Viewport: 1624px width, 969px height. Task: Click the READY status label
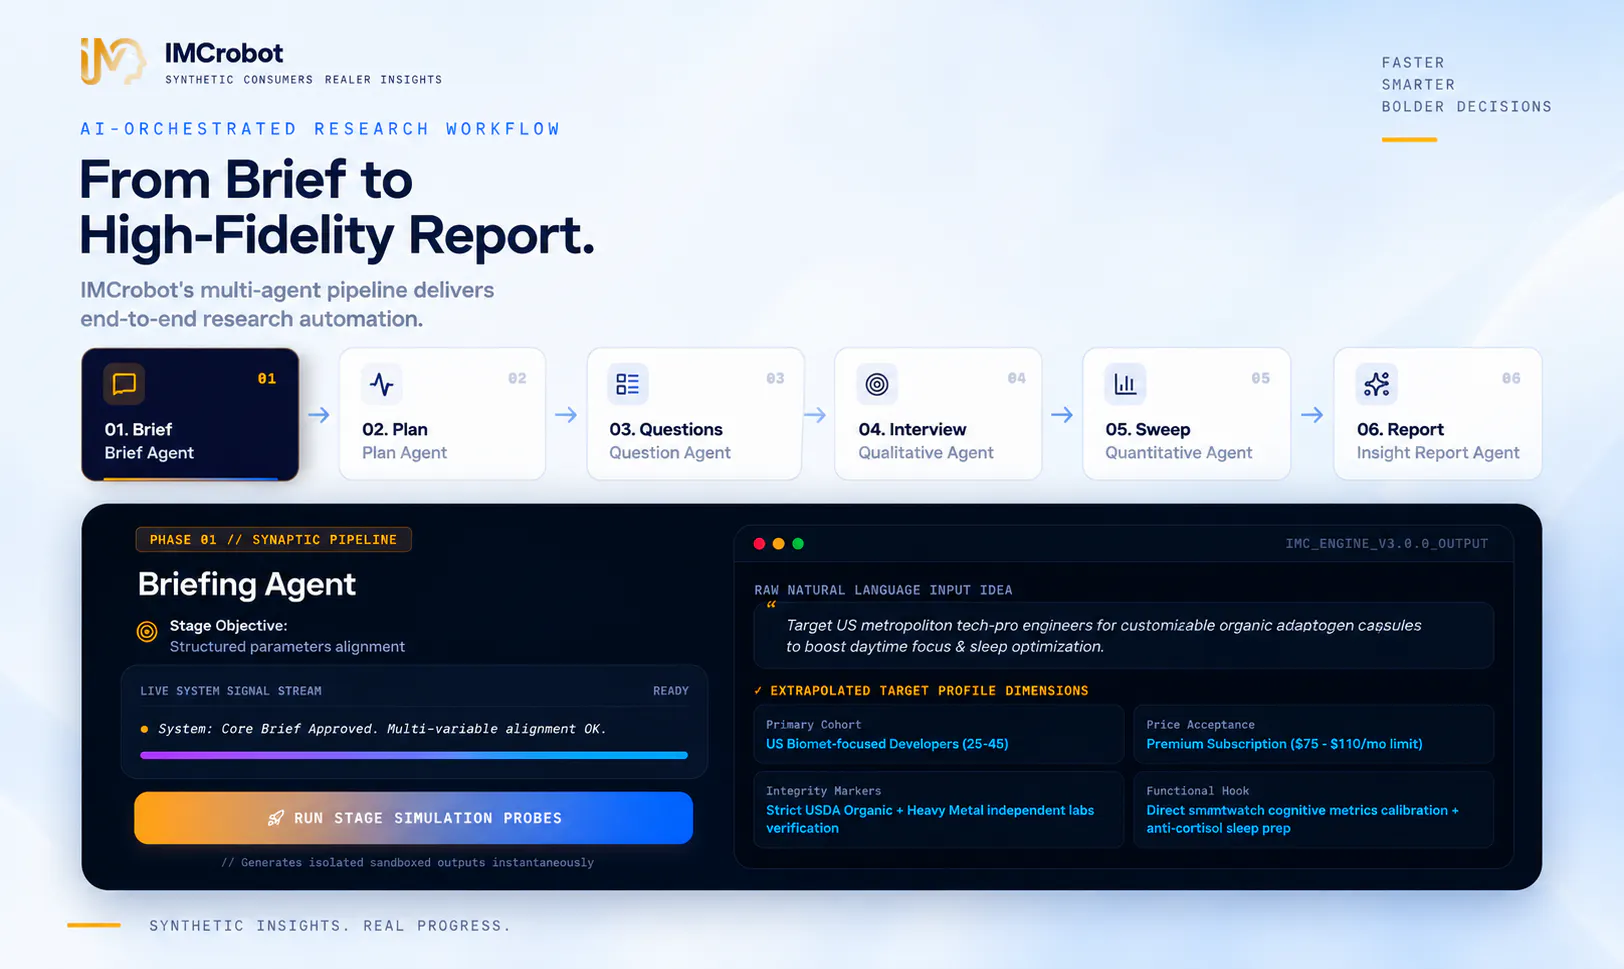coord(670,691)
